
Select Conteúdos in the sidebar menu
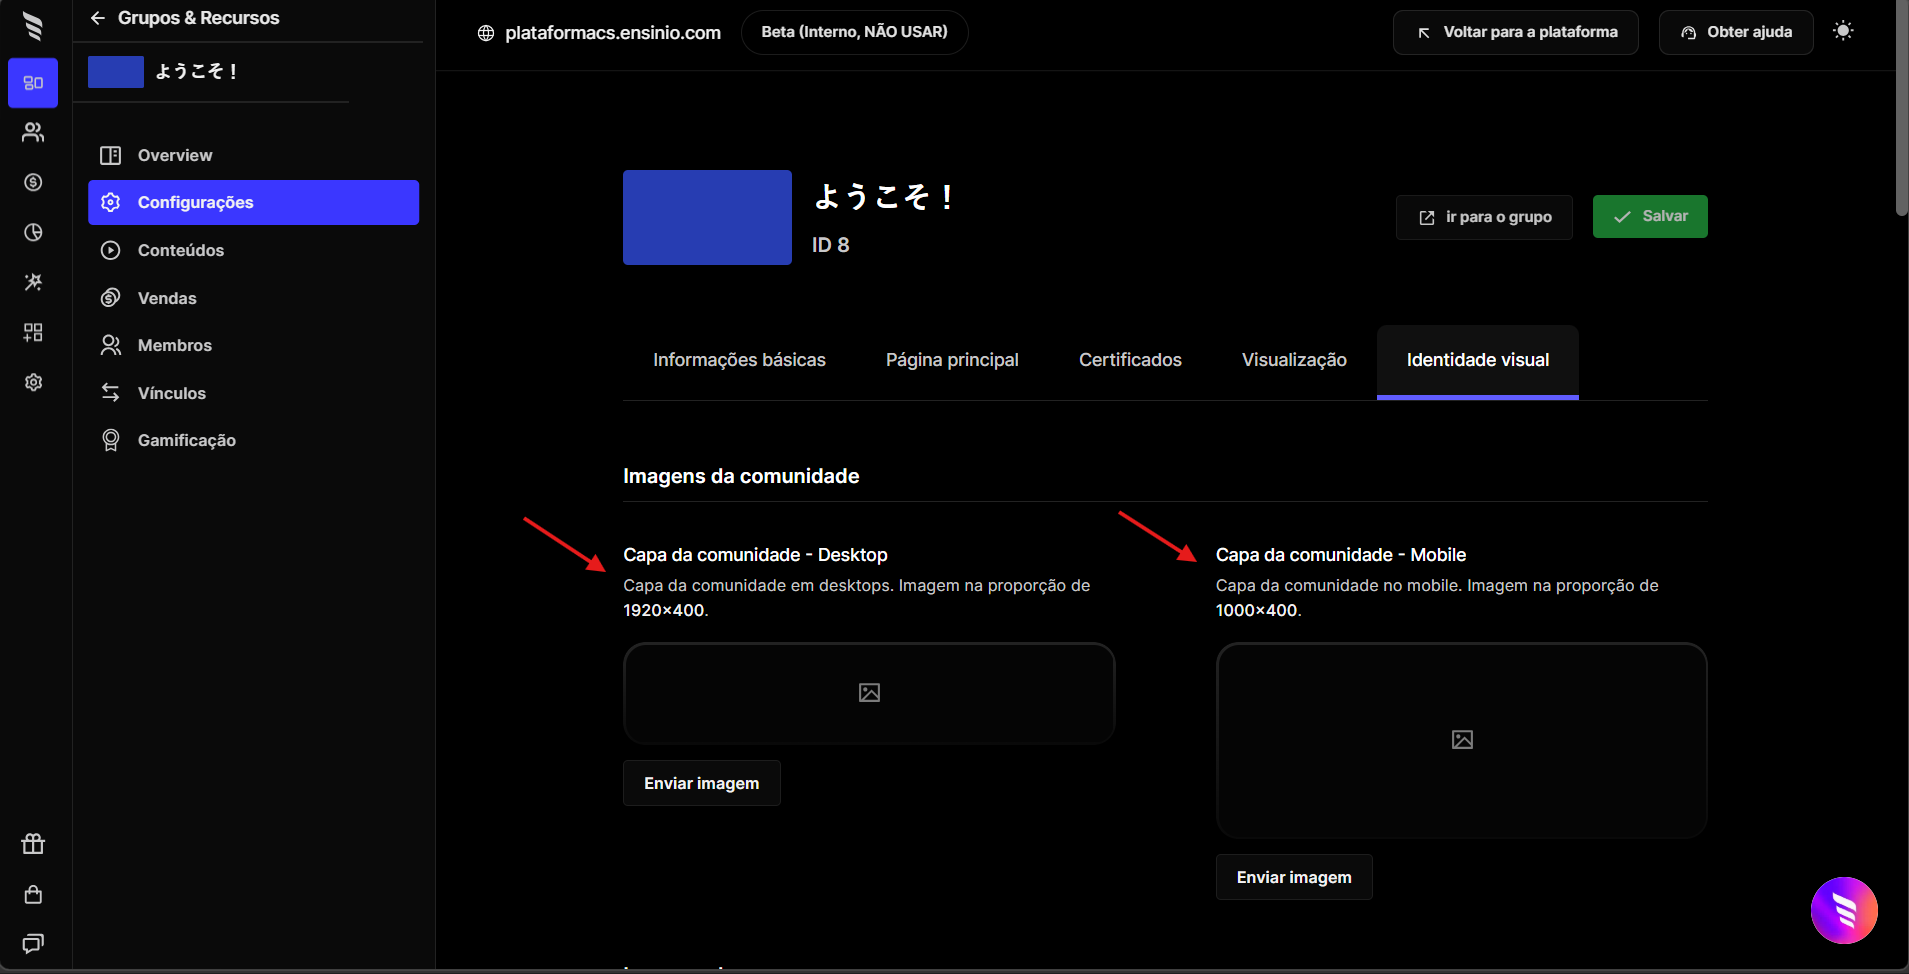click(x=181, y=250)
